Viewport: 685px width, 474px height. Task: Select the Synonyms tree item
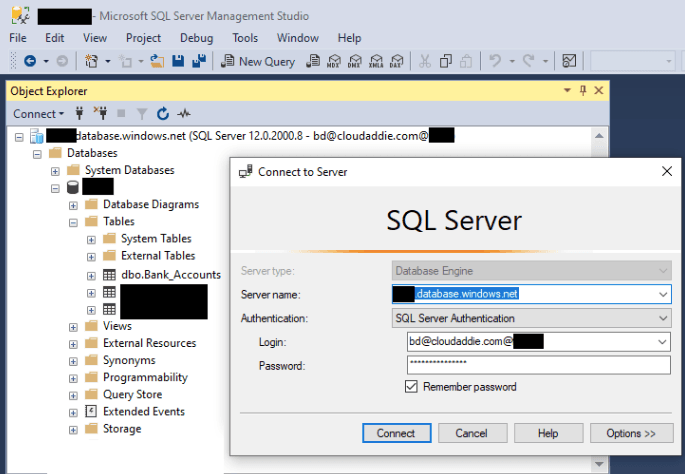129,360
